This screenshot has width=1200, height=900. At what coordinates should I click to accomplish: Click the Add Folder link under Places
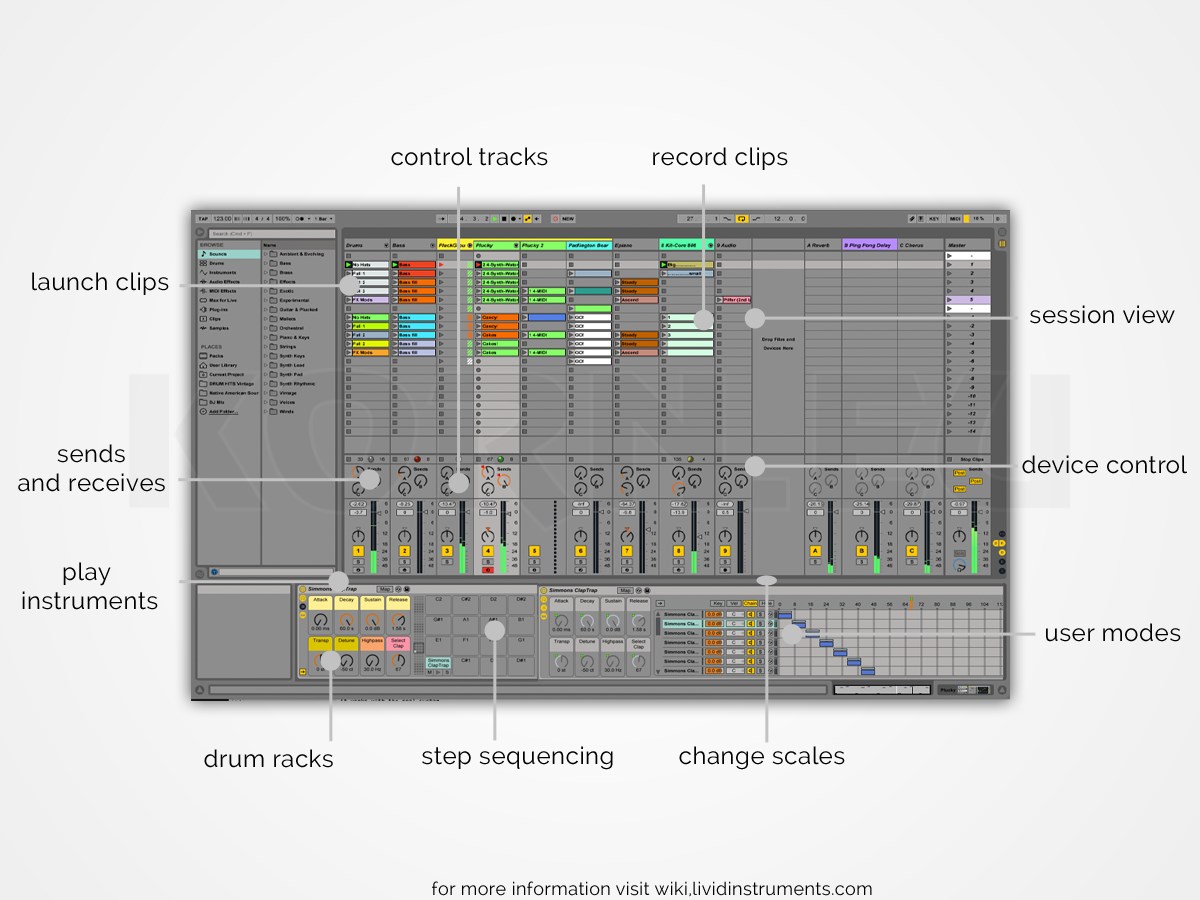221,412
